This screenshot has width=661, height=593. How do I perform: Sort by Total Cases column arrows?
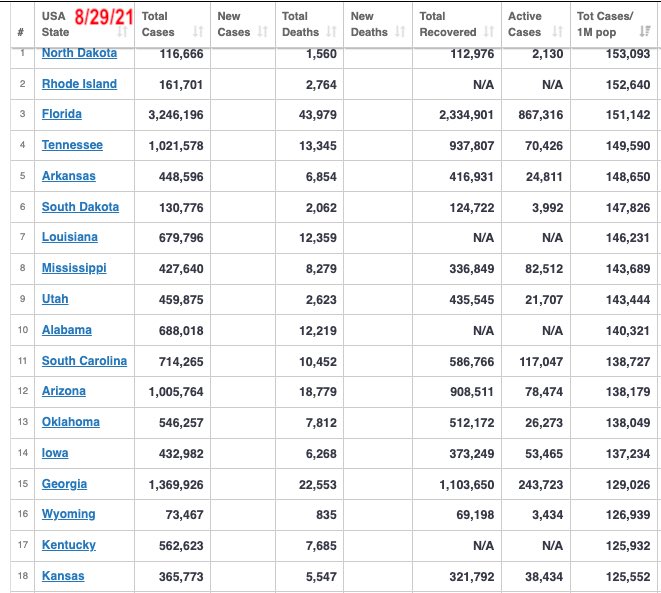coord(198,32)
